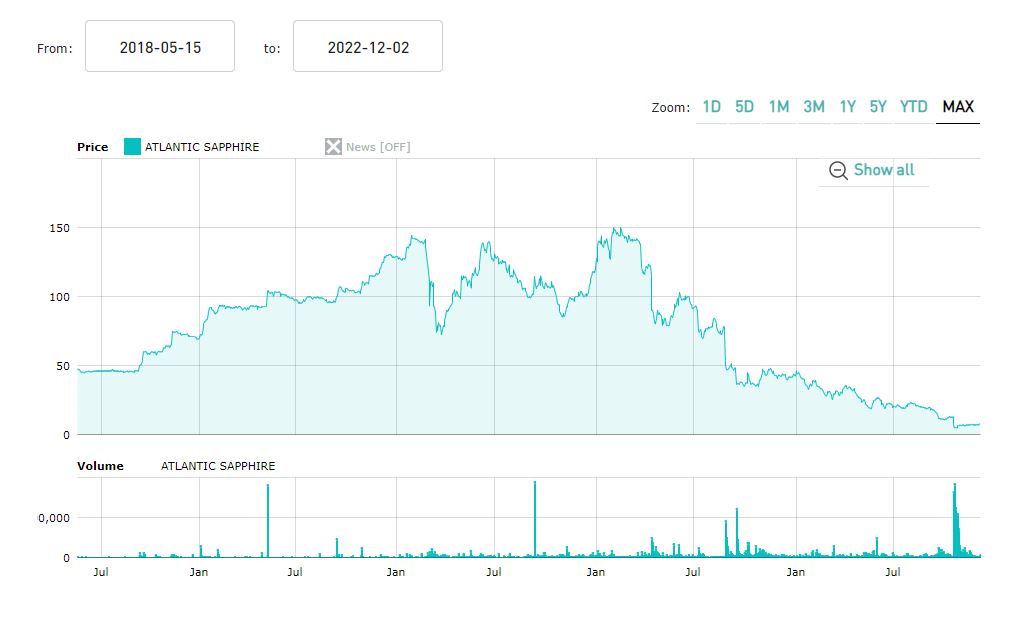Set chart zoom to 1Y
Viewport: 1016px width, 621px height.
pos(847,107)
